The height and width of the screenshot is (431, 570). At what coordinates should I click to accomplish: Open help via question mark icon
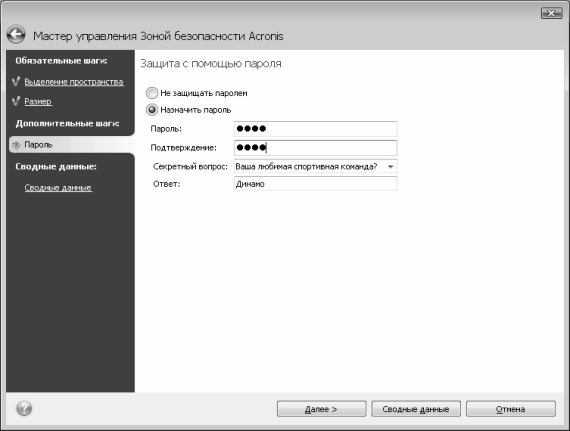24,408
